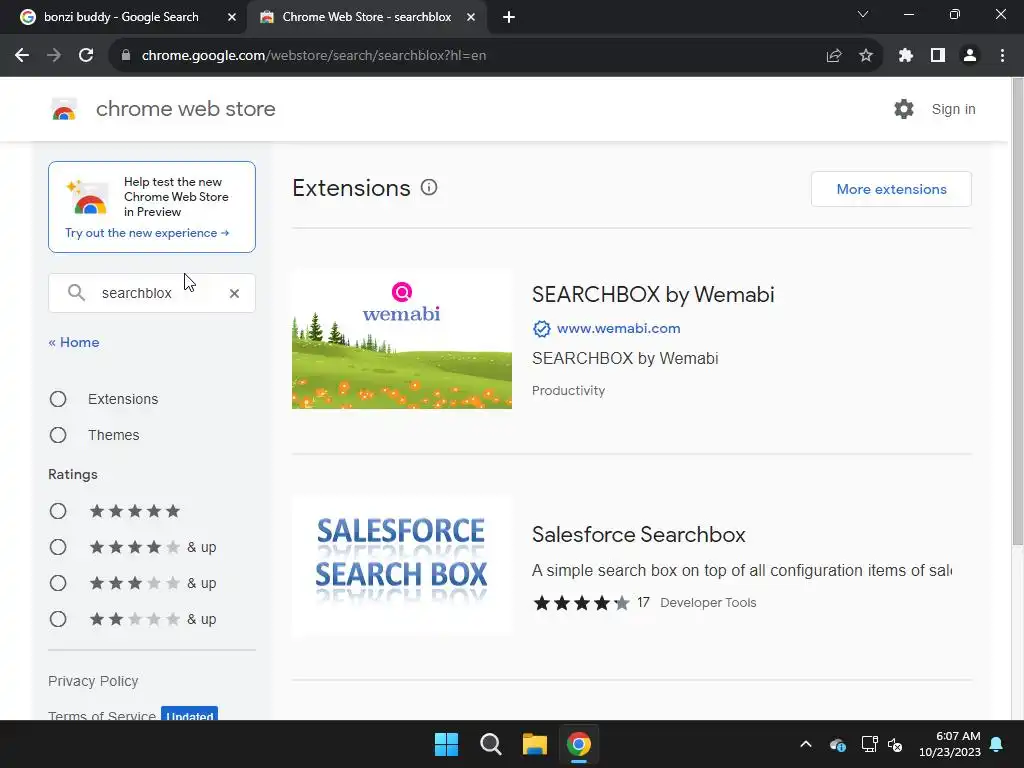Open the Chrome profile menu
This screenshot has width=1024, height=768.
coord(970,56)
